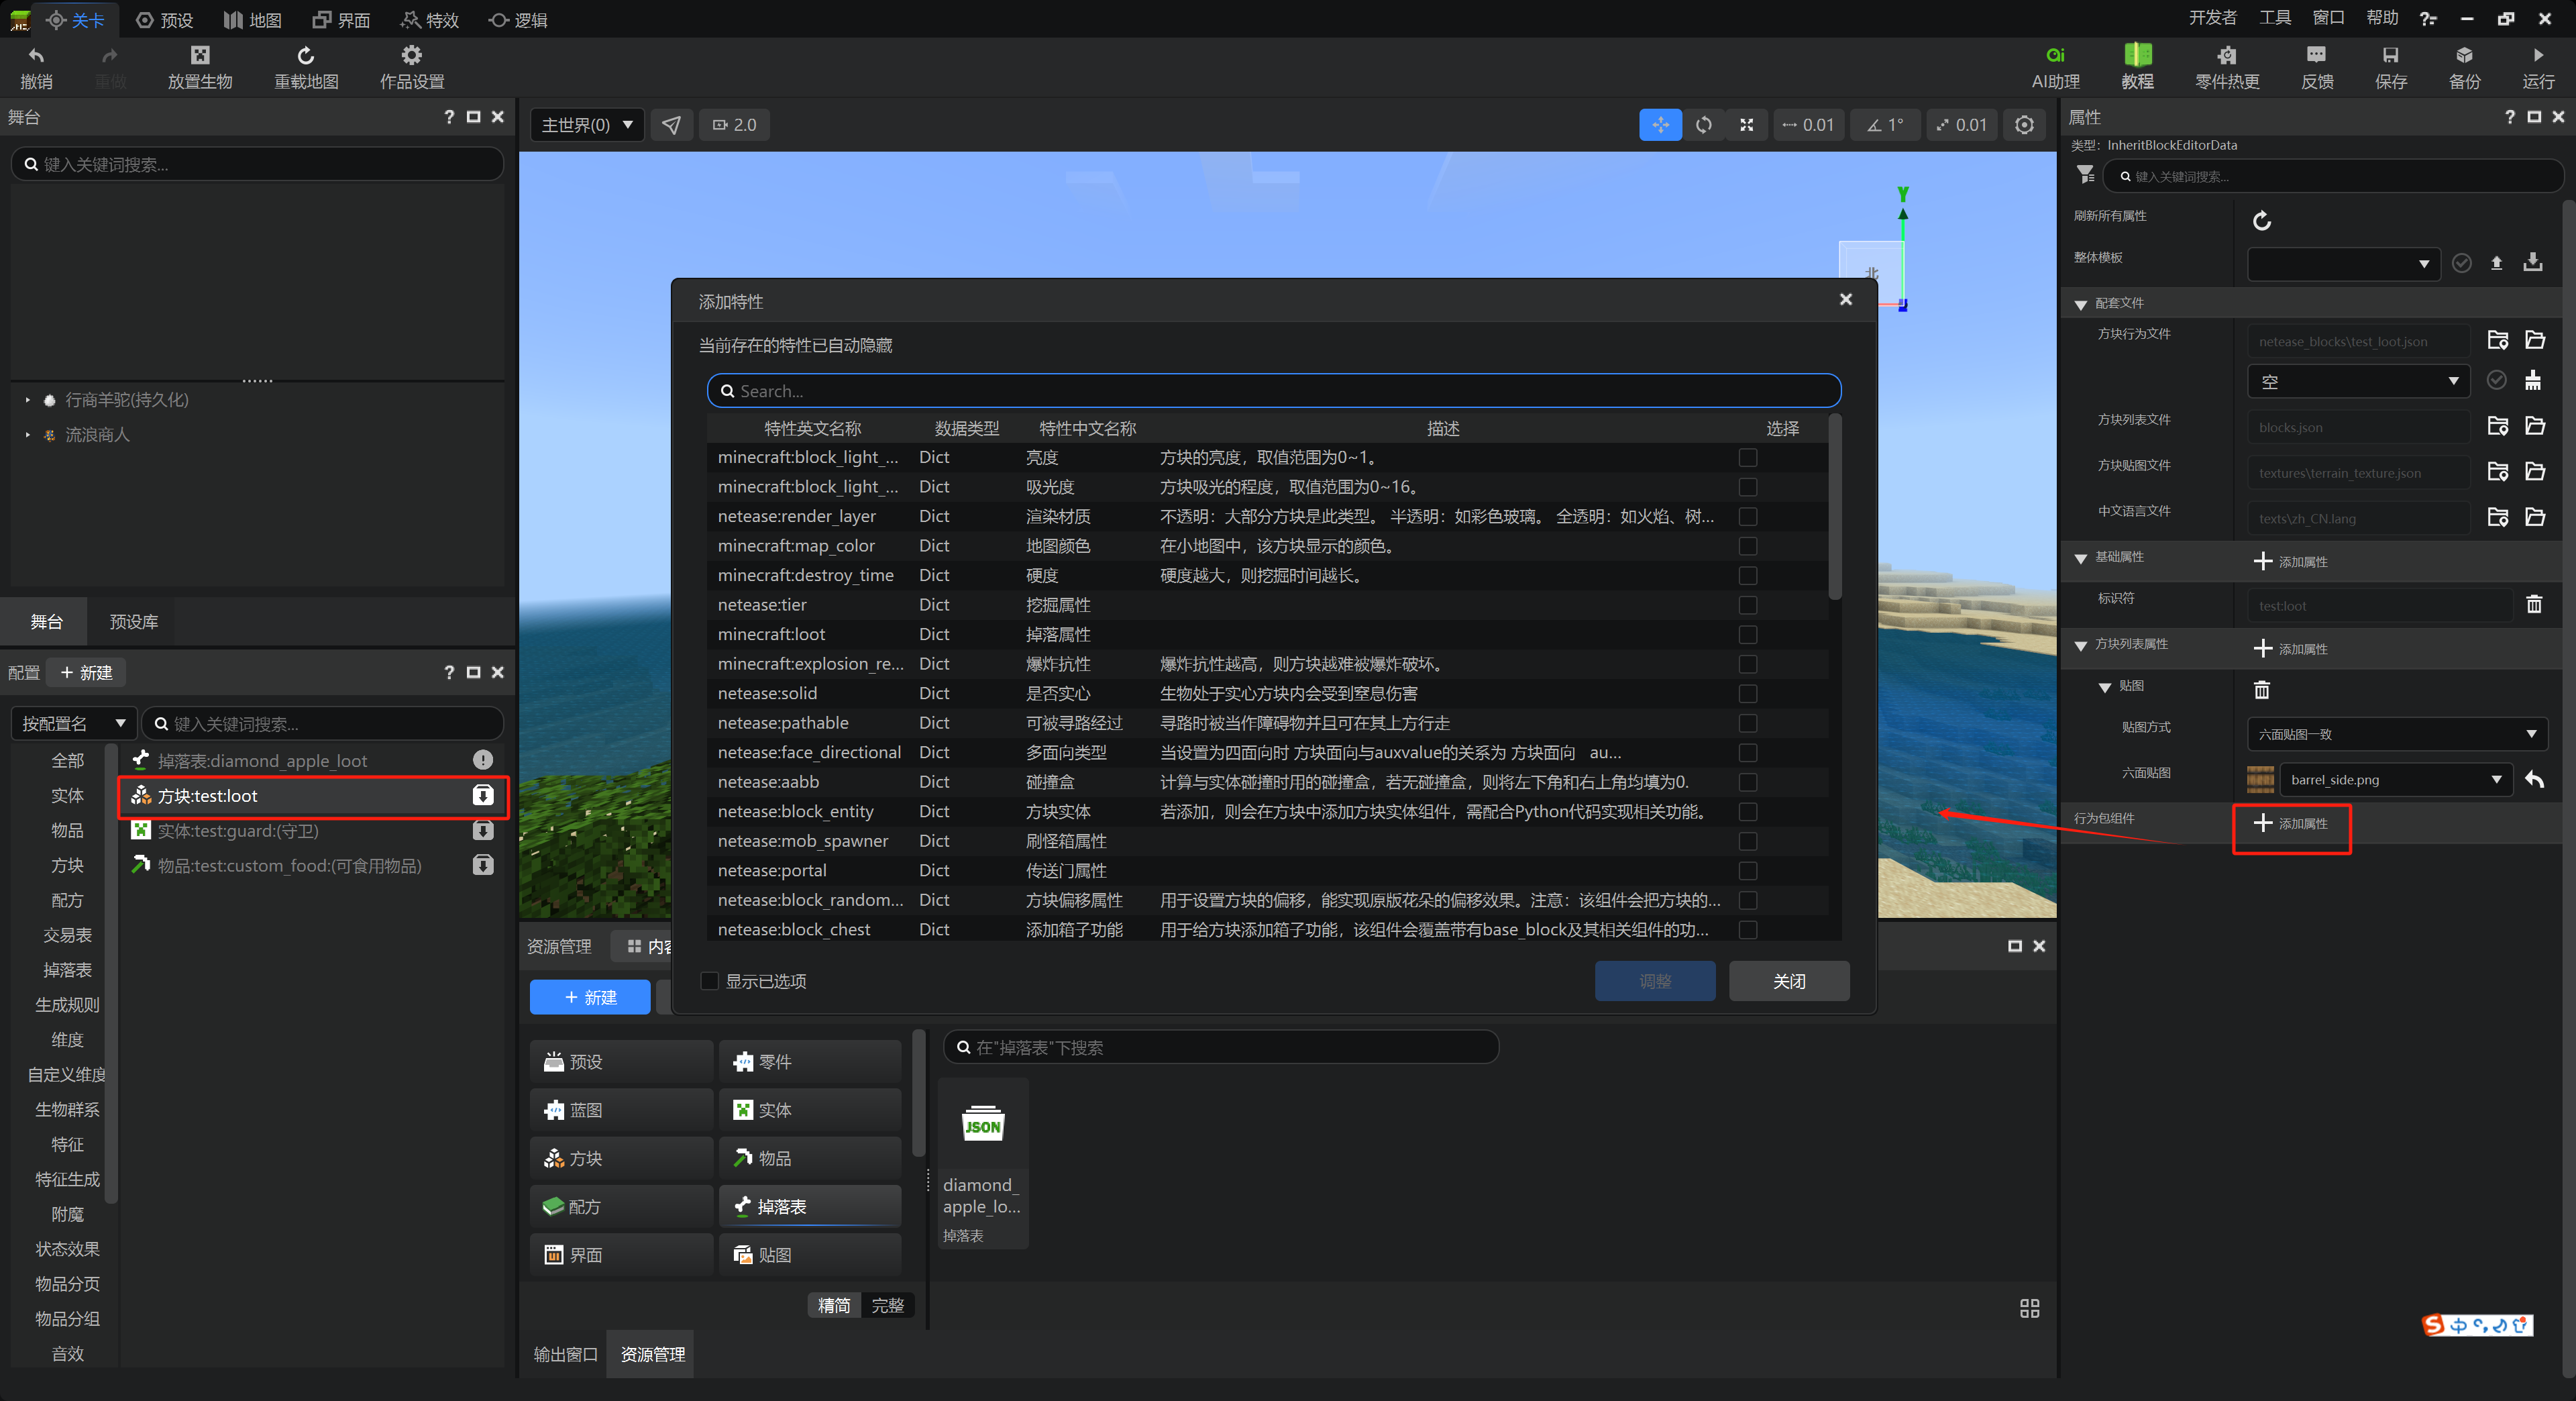Select the 完整 view mode button

887,1305
